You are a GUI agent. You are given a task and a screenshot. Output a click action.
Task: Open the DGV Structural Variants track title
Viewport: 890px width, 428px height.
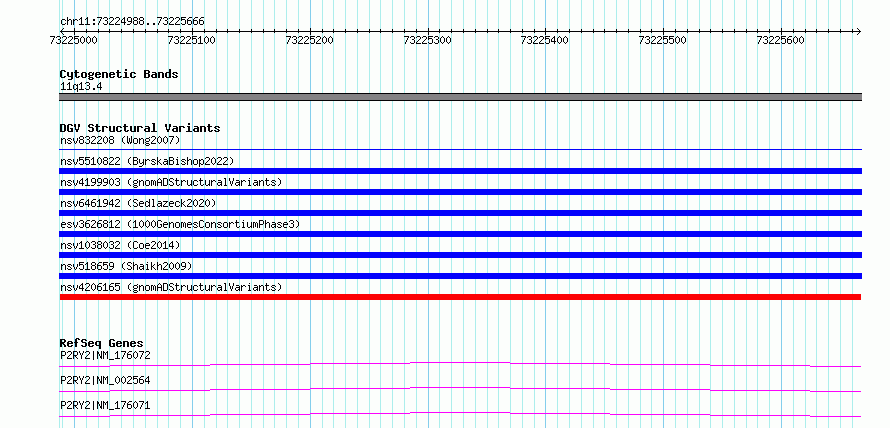coord(140,128)
